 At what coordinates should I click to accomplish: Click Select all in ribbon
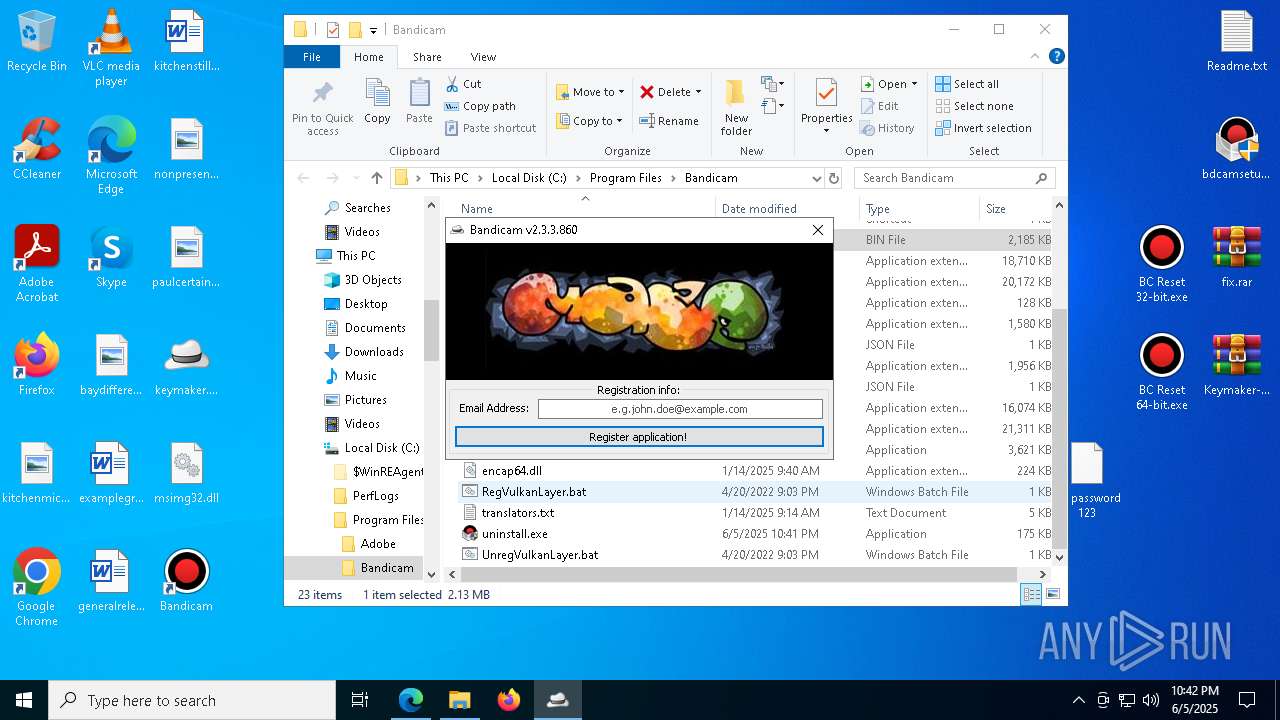coord(967,84)
